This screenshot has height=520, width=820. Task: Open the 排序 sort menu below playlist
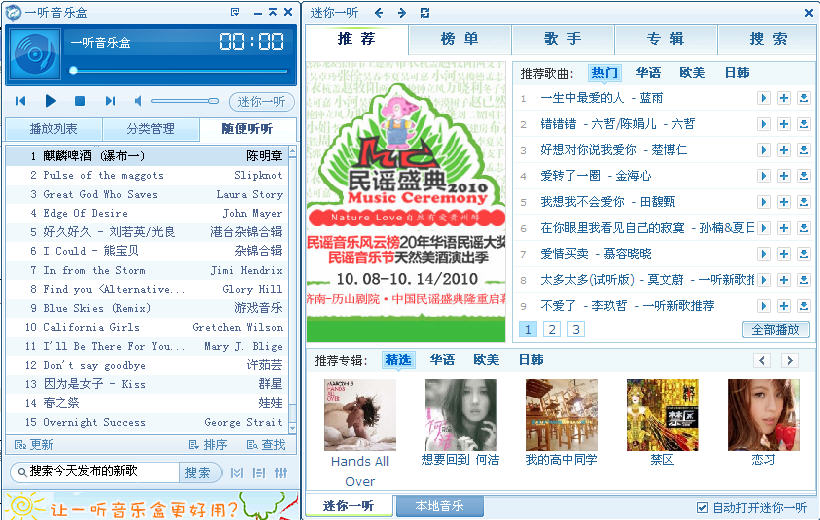(208, 445)
